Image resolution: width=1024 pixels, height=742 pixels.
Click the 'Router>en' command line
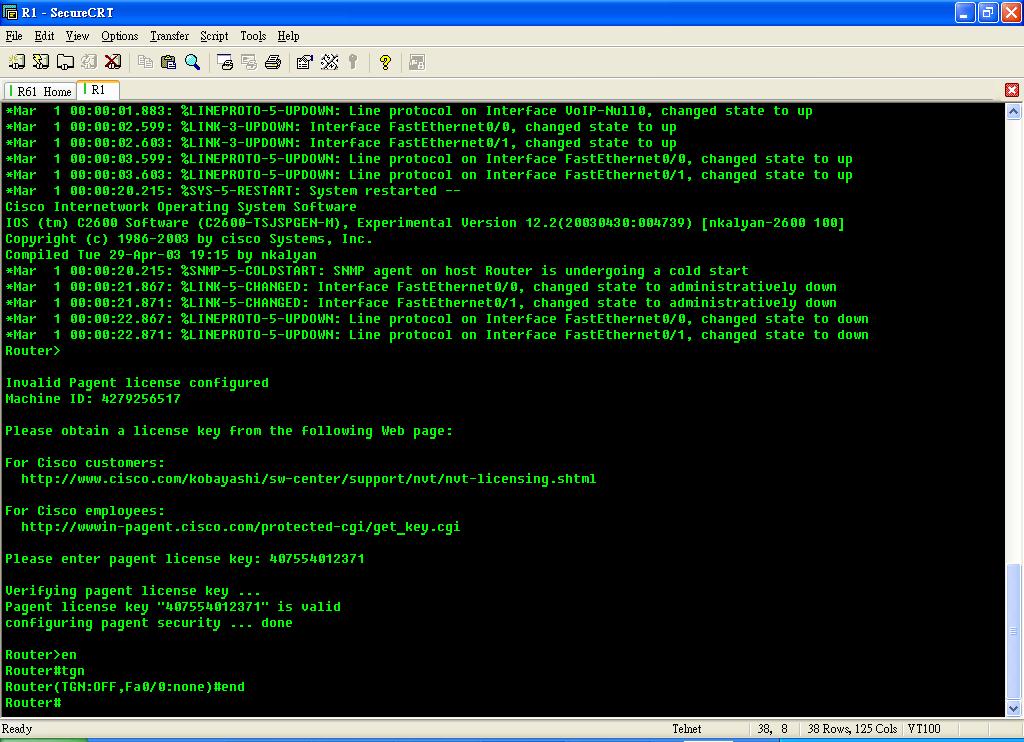pyautogui.click(x=40, y=654)
